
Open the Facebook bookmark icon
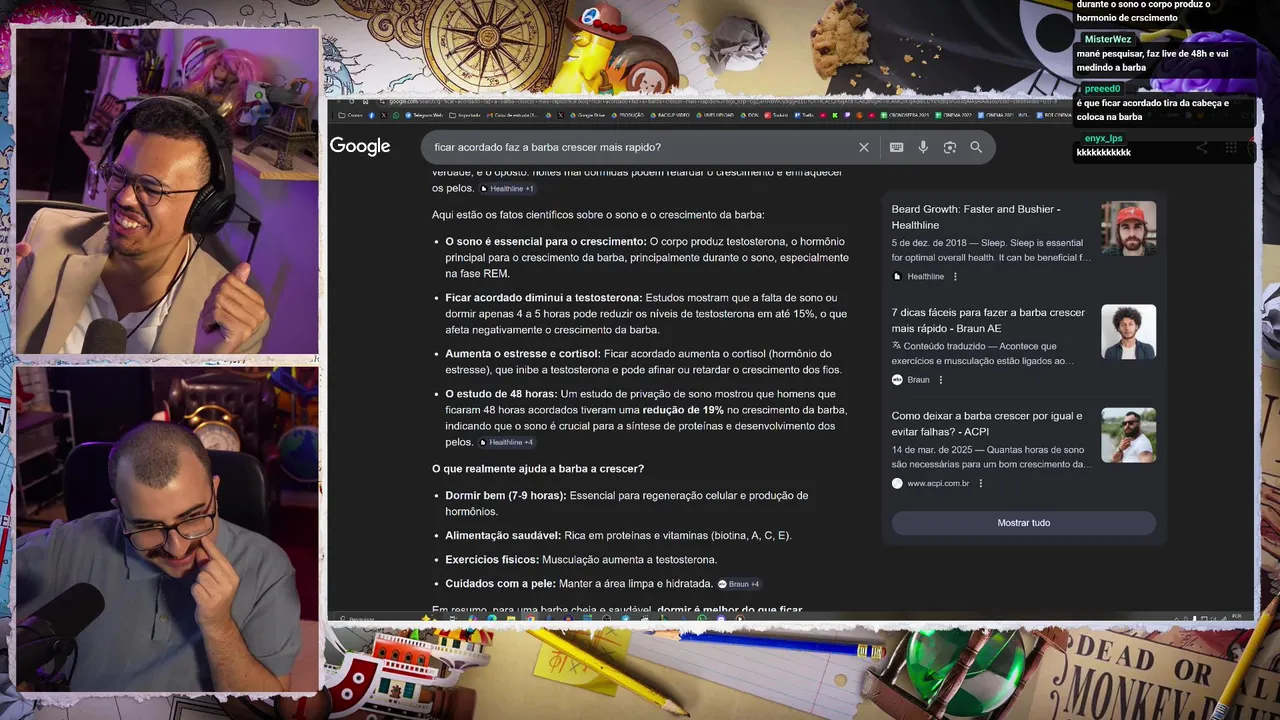tap(371, 115)
